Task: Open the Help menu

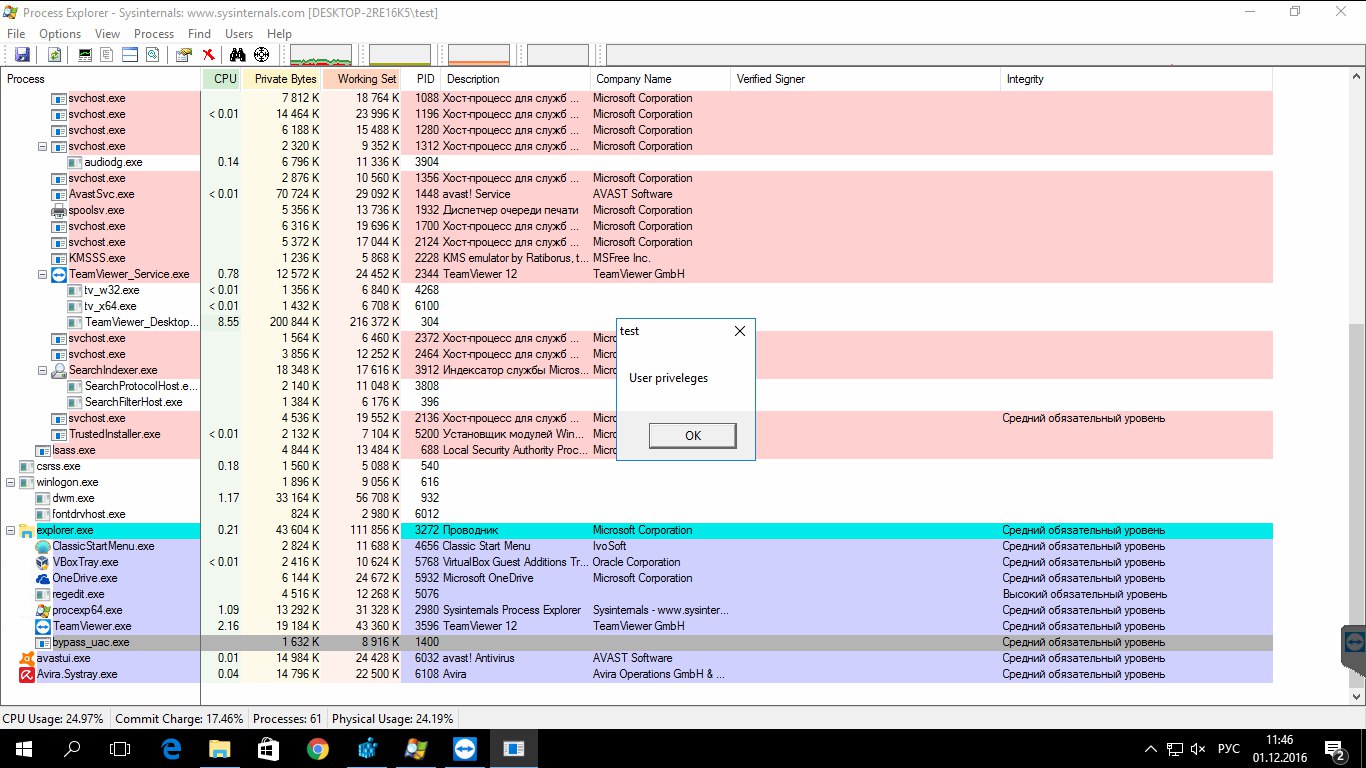Action: click(279, 34)
